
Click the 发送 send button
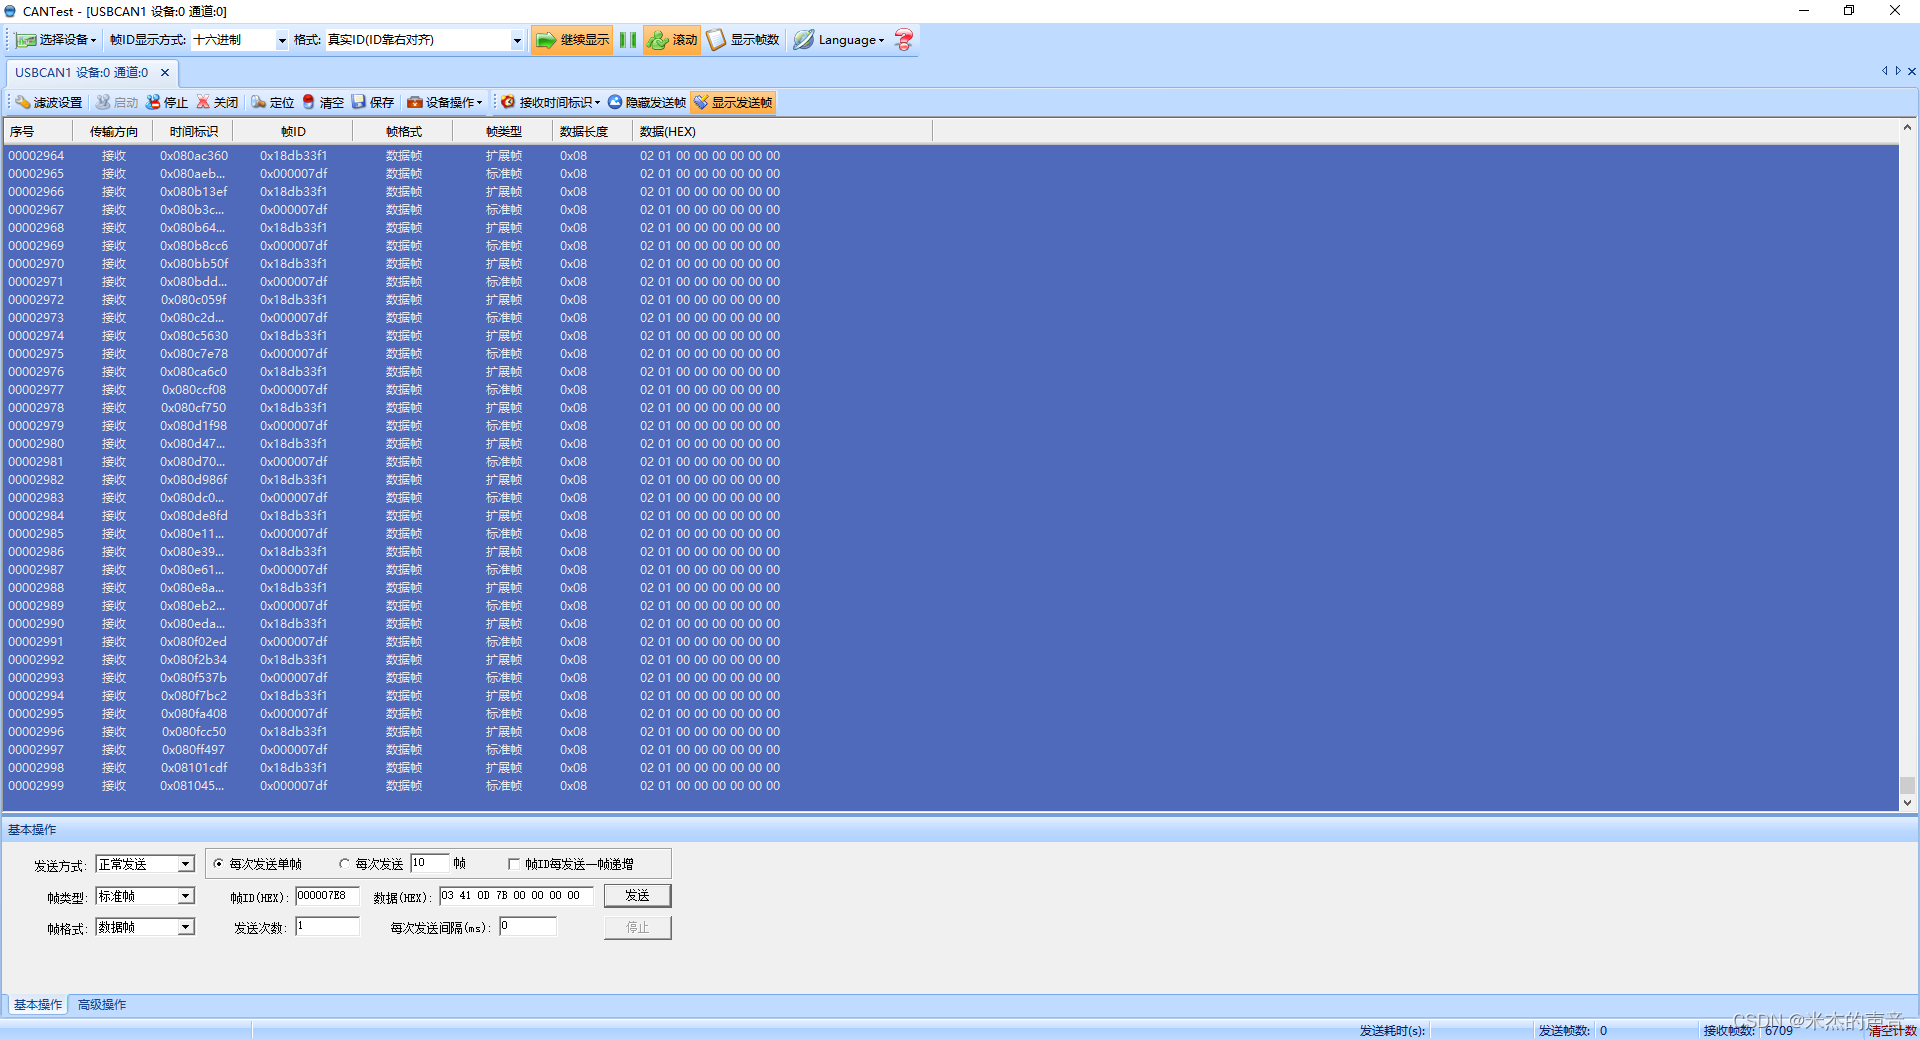click(x=637, y=895)
